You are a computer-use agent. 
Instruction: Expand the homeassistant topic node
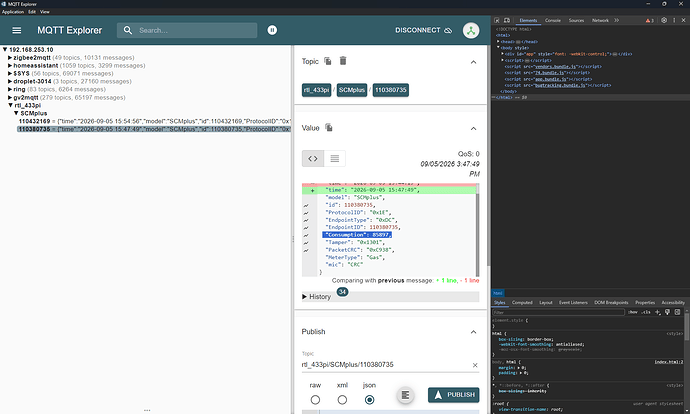(10, 66)
